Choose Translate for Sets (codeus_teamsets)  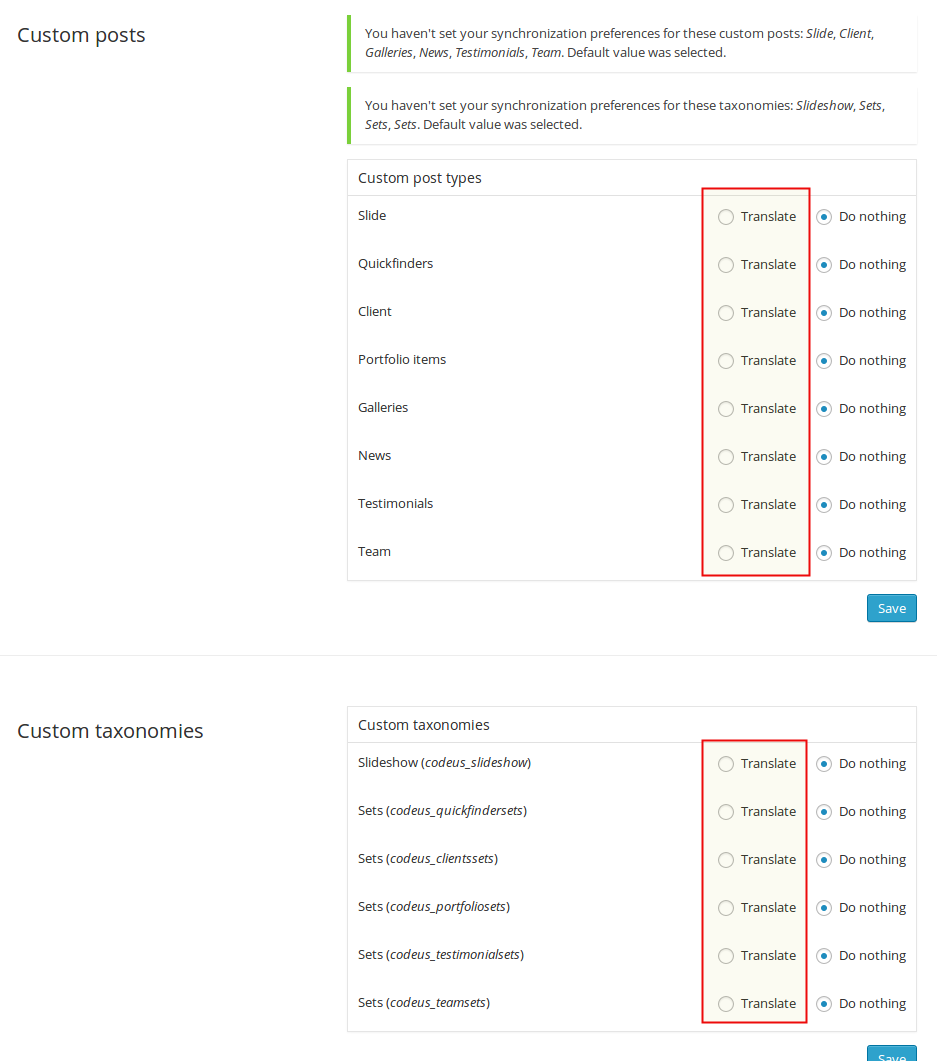point(725,1004)
